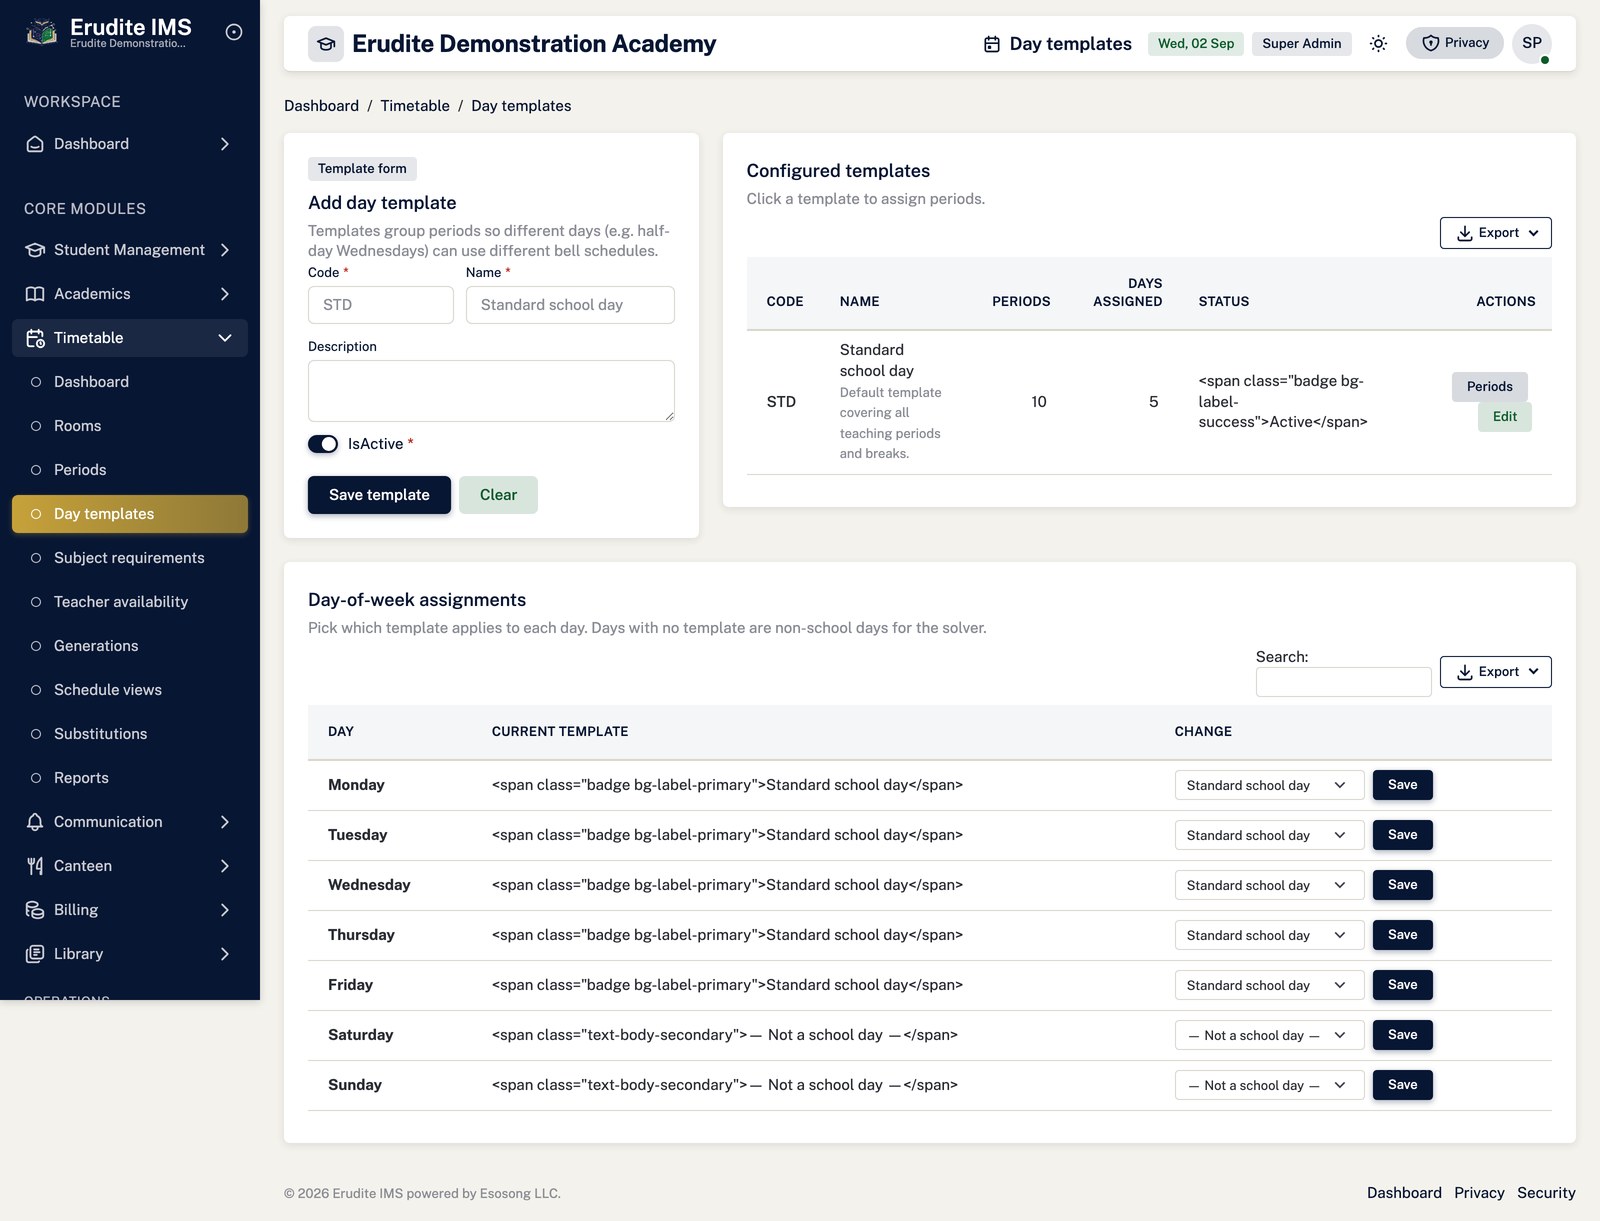The width and height of the screenshot is (1600, 1221).
Task: Open Export dropdown in Configured templates
Action: click(x=1496, y=233)
